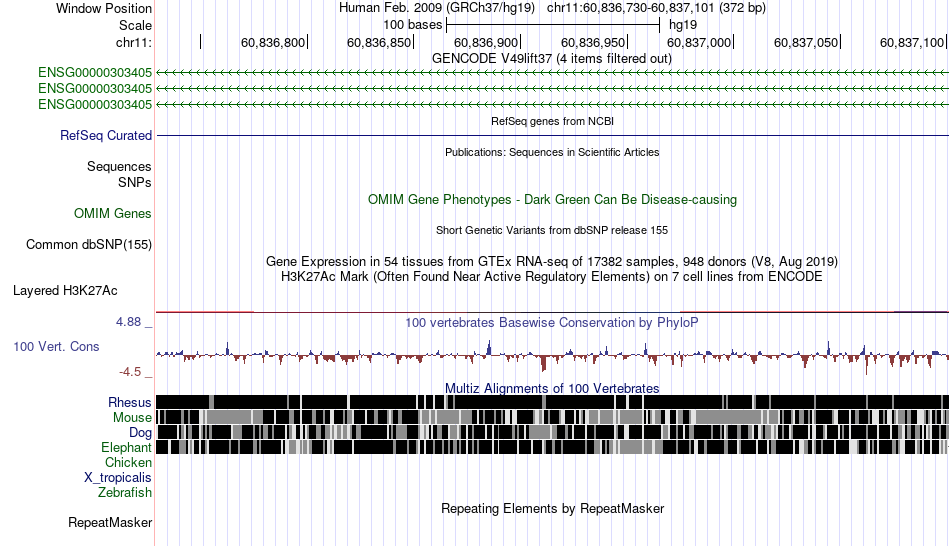The width and height of the screenshot is (950, 546).
Task: Open OMIM Gene Phenotypes track title
Action: coord(552,199)
